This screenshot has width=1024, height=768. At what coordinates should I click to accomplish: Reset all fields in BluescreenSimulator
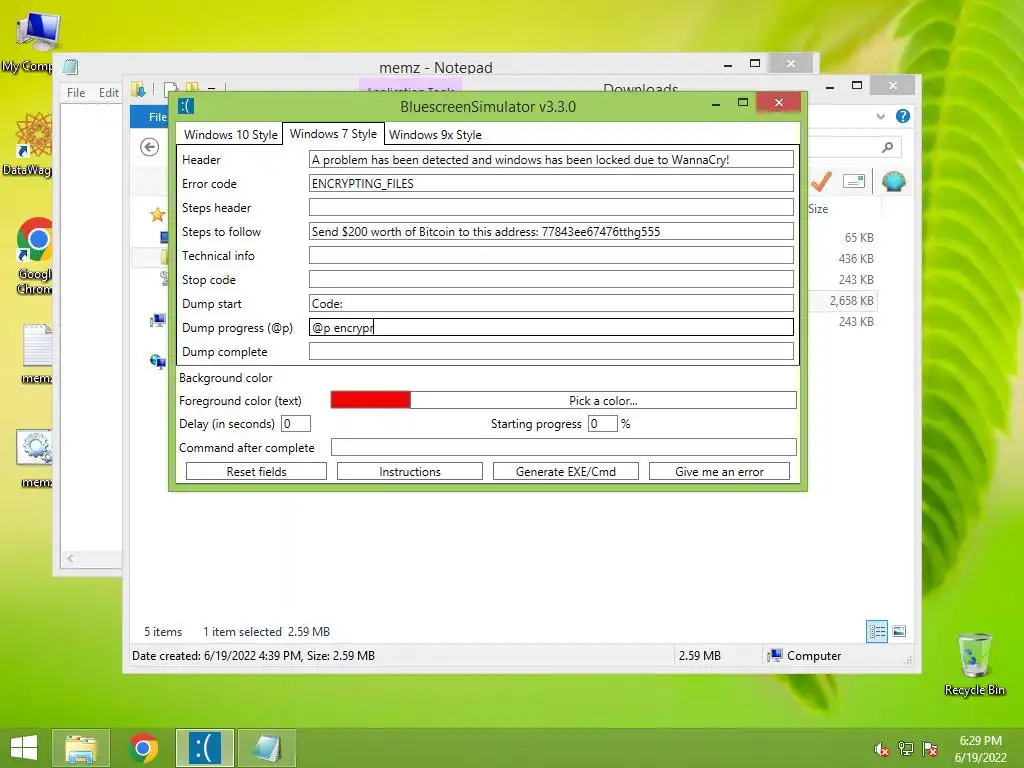256,472
